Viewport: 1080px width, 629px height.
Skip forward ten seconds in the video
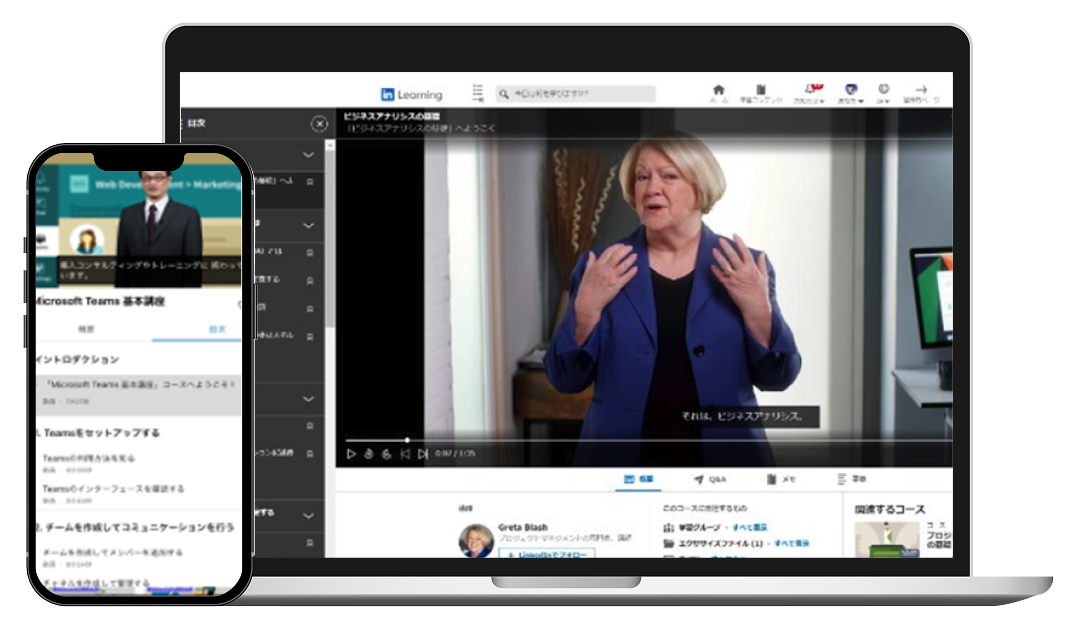click(386, 454)
